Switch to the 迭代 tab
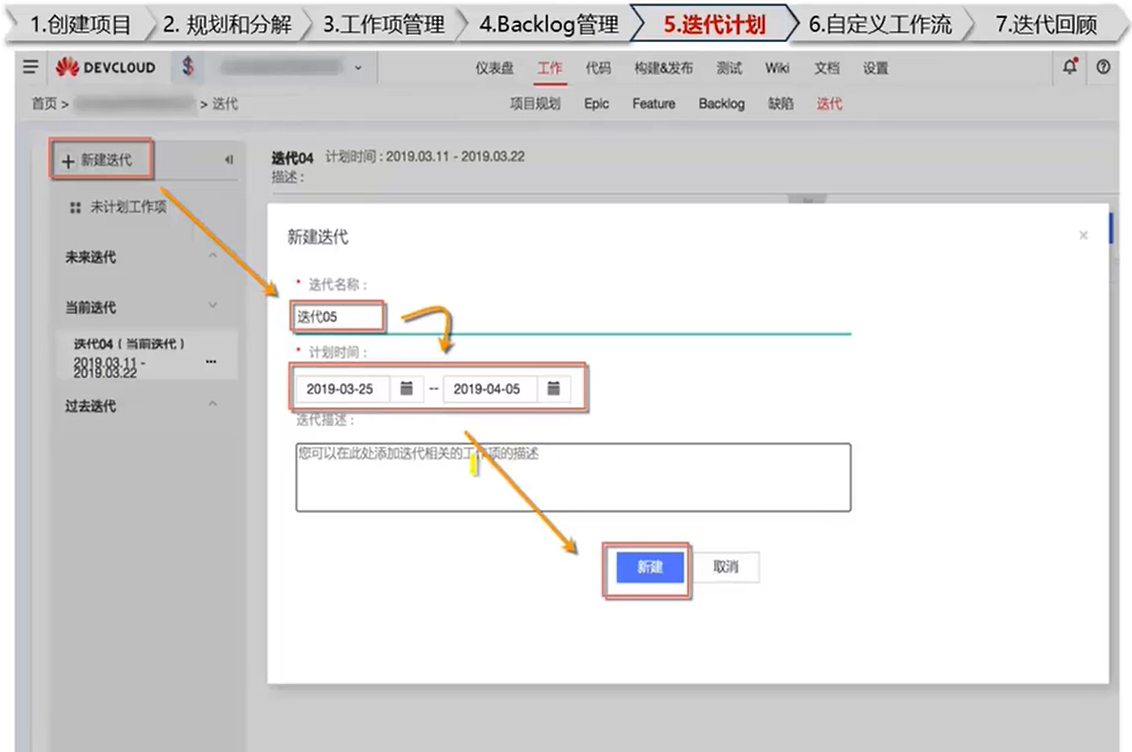1132x752 pixels. tap(830, 103)
